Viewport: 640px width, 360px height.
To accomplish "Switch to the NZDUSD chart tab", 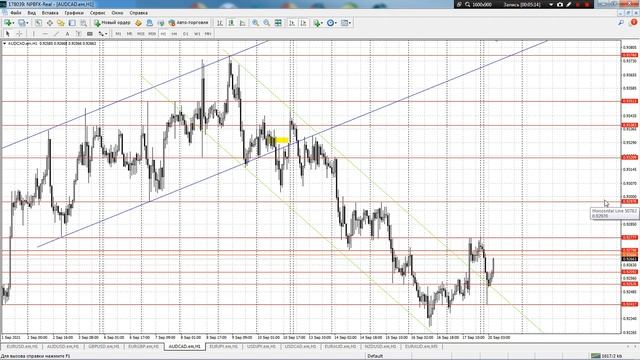I will [x=380, y=347].
